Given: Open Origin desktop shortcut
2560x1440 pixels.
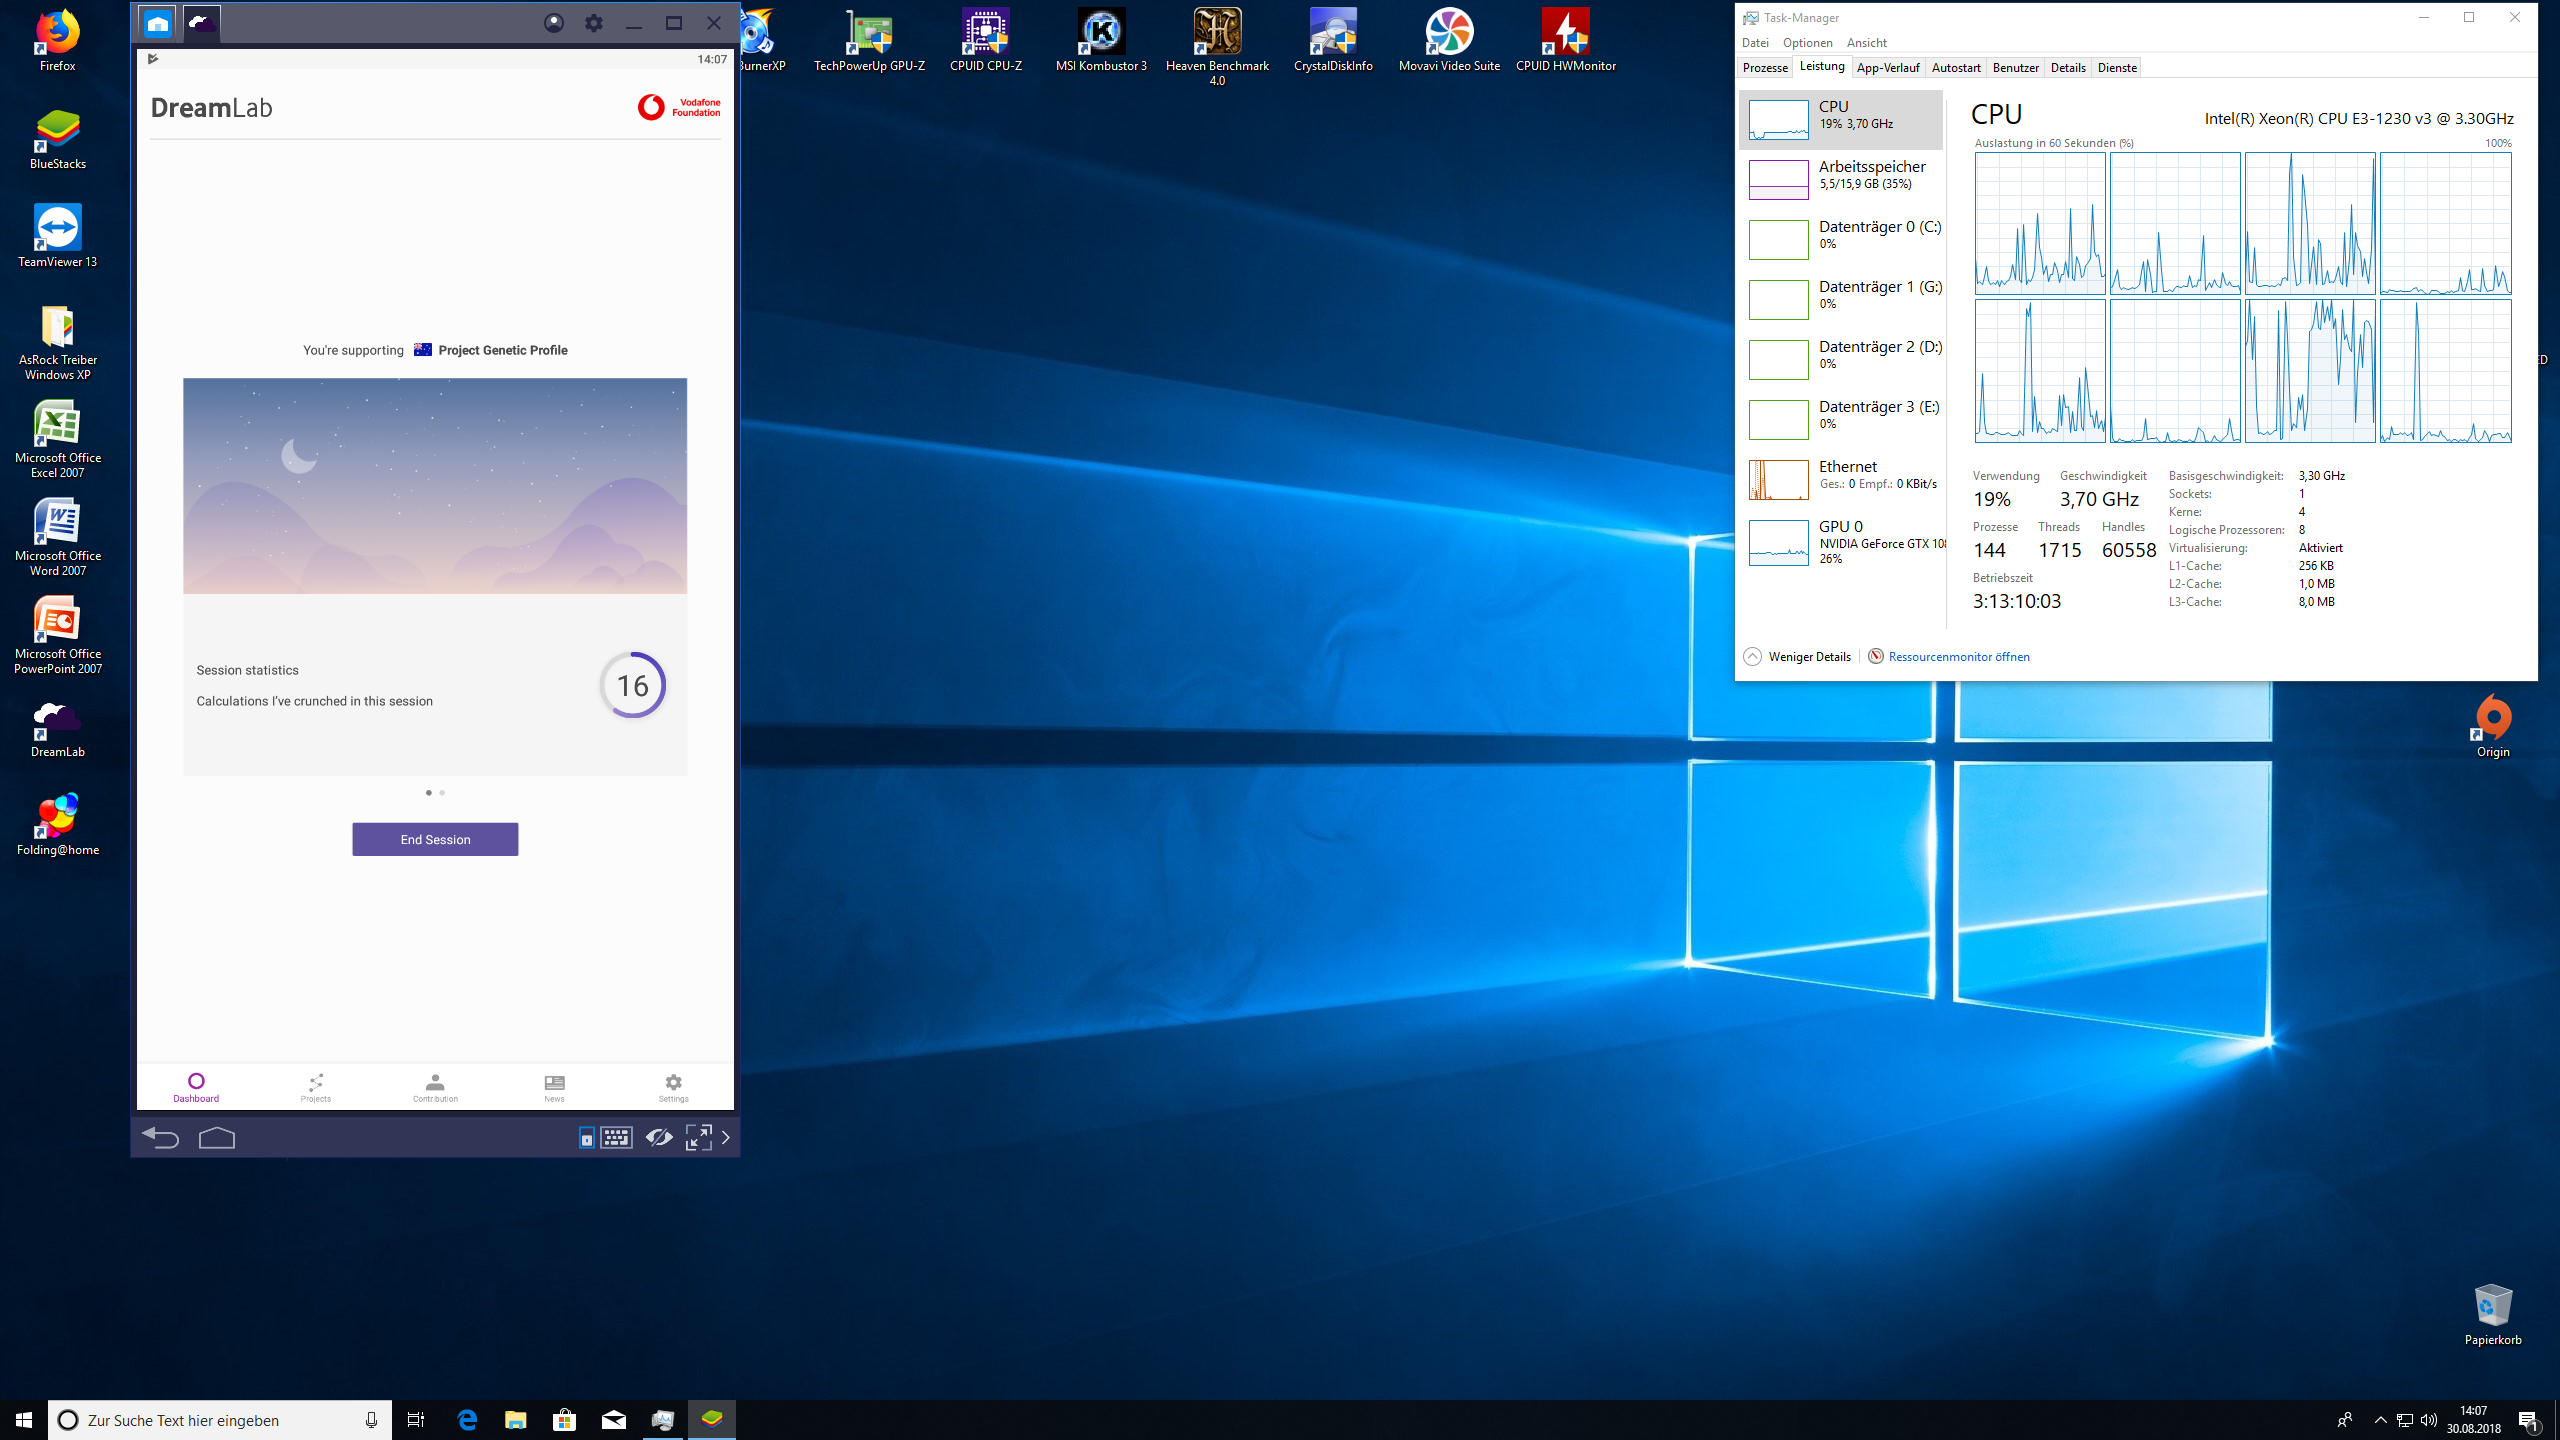Looking at the screenshot, I should (x=2493, y=727).
